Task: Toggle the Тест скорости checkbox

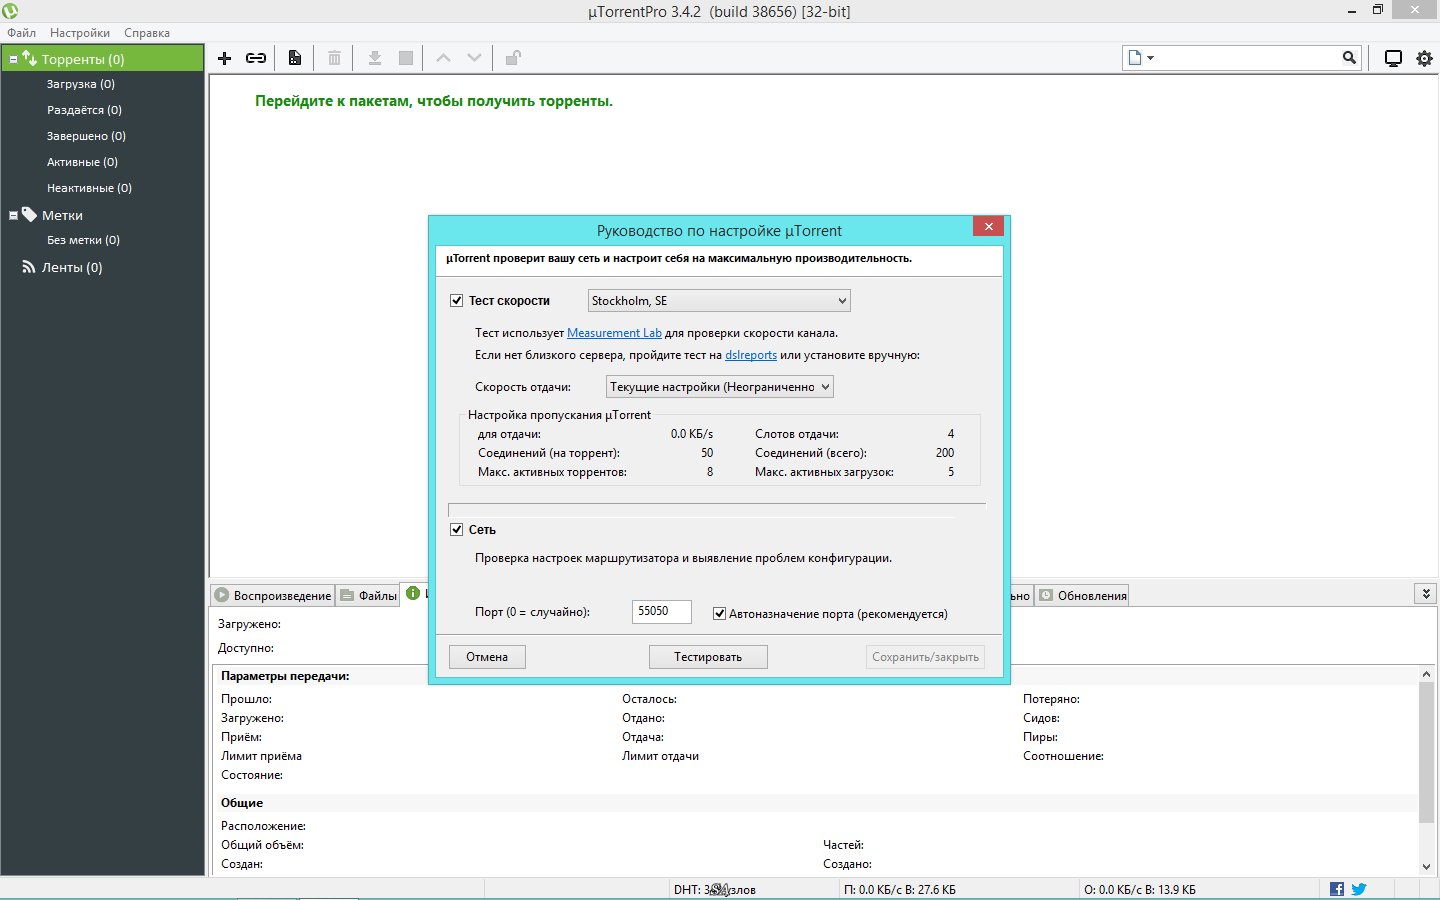Action: [x=456, y=300]
